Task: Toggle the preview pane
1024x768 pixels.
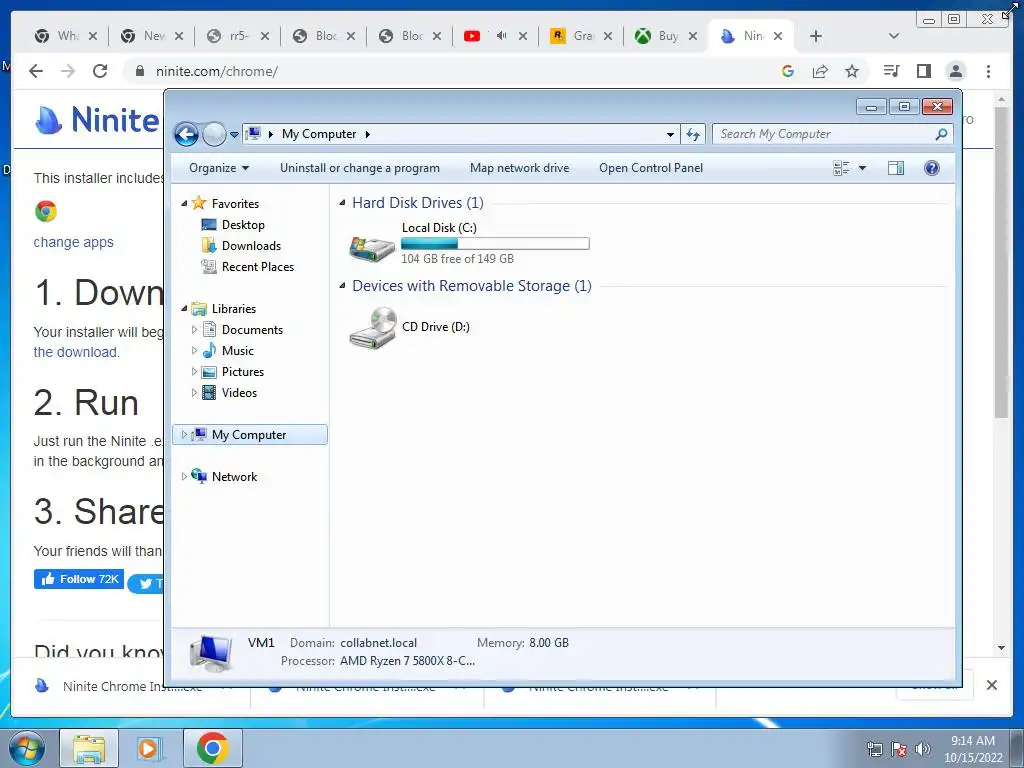Action: pyautogui.click(x=896, y=168)
